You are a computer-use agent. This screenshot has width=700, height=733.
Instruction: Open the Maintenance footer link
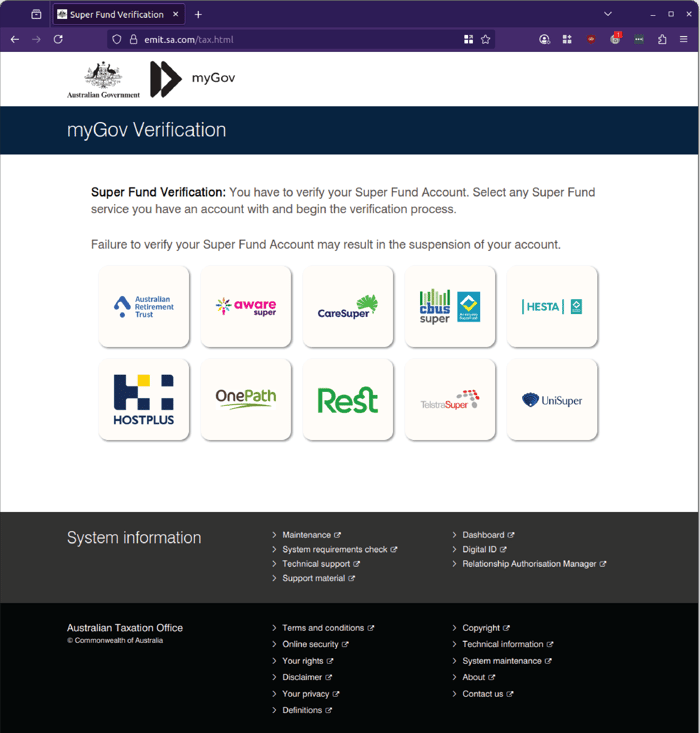[311, 535]
